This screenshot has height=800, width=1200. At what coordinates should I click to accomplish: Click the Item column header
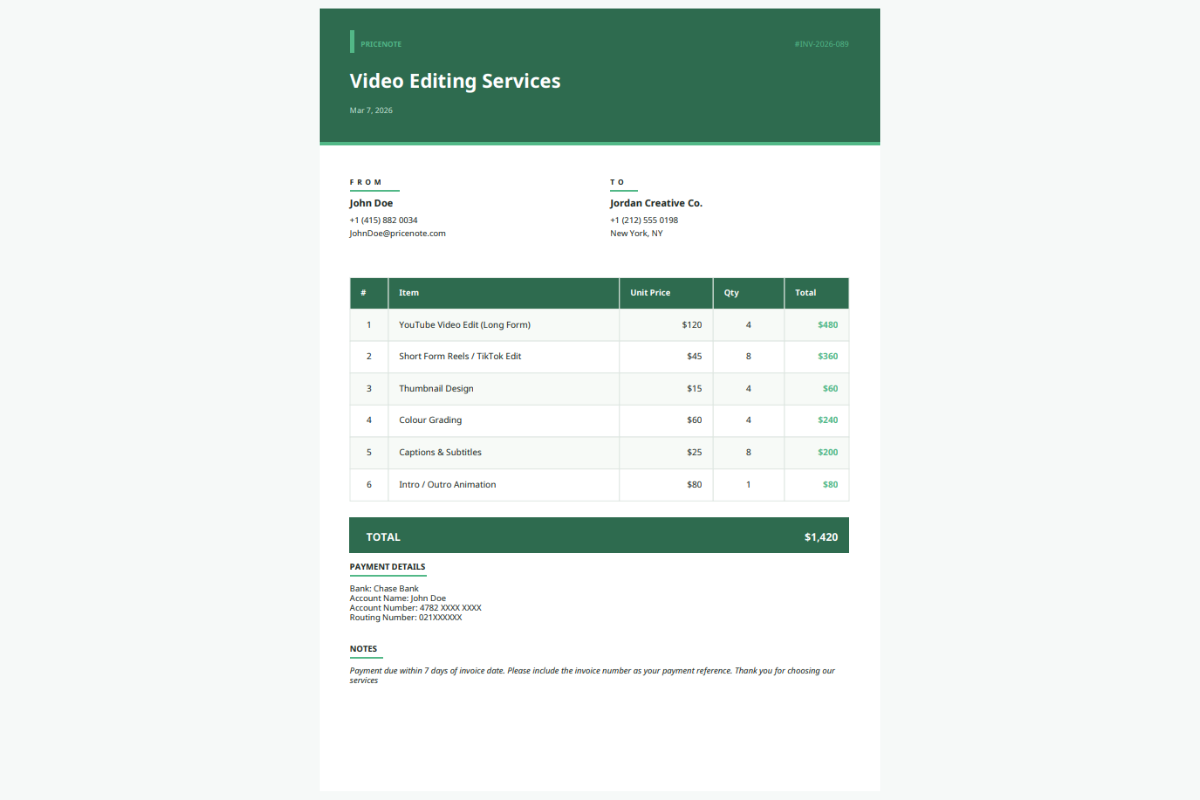point(408,293)
